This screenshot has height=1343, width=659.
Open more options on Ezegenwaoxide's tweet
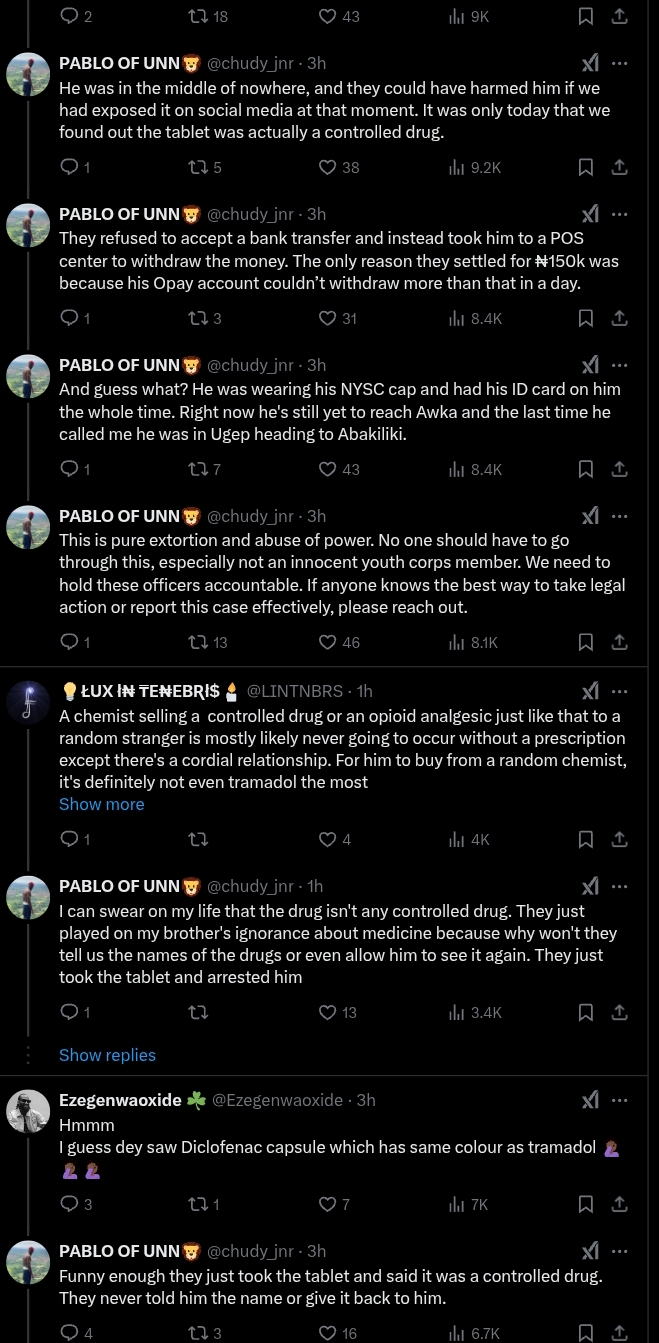coord(620,1100)
